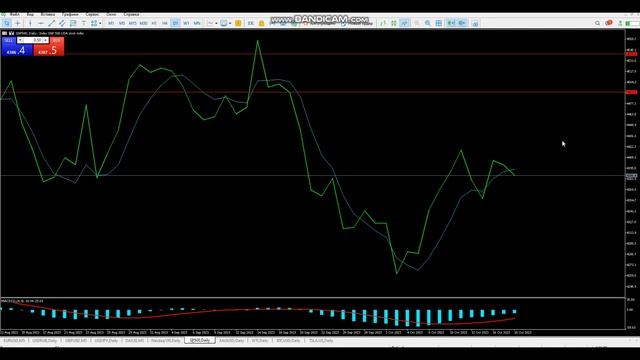Open the IDE MetaEditor button
The height and width of the screenshot is (360, 640).
(251, 23)
